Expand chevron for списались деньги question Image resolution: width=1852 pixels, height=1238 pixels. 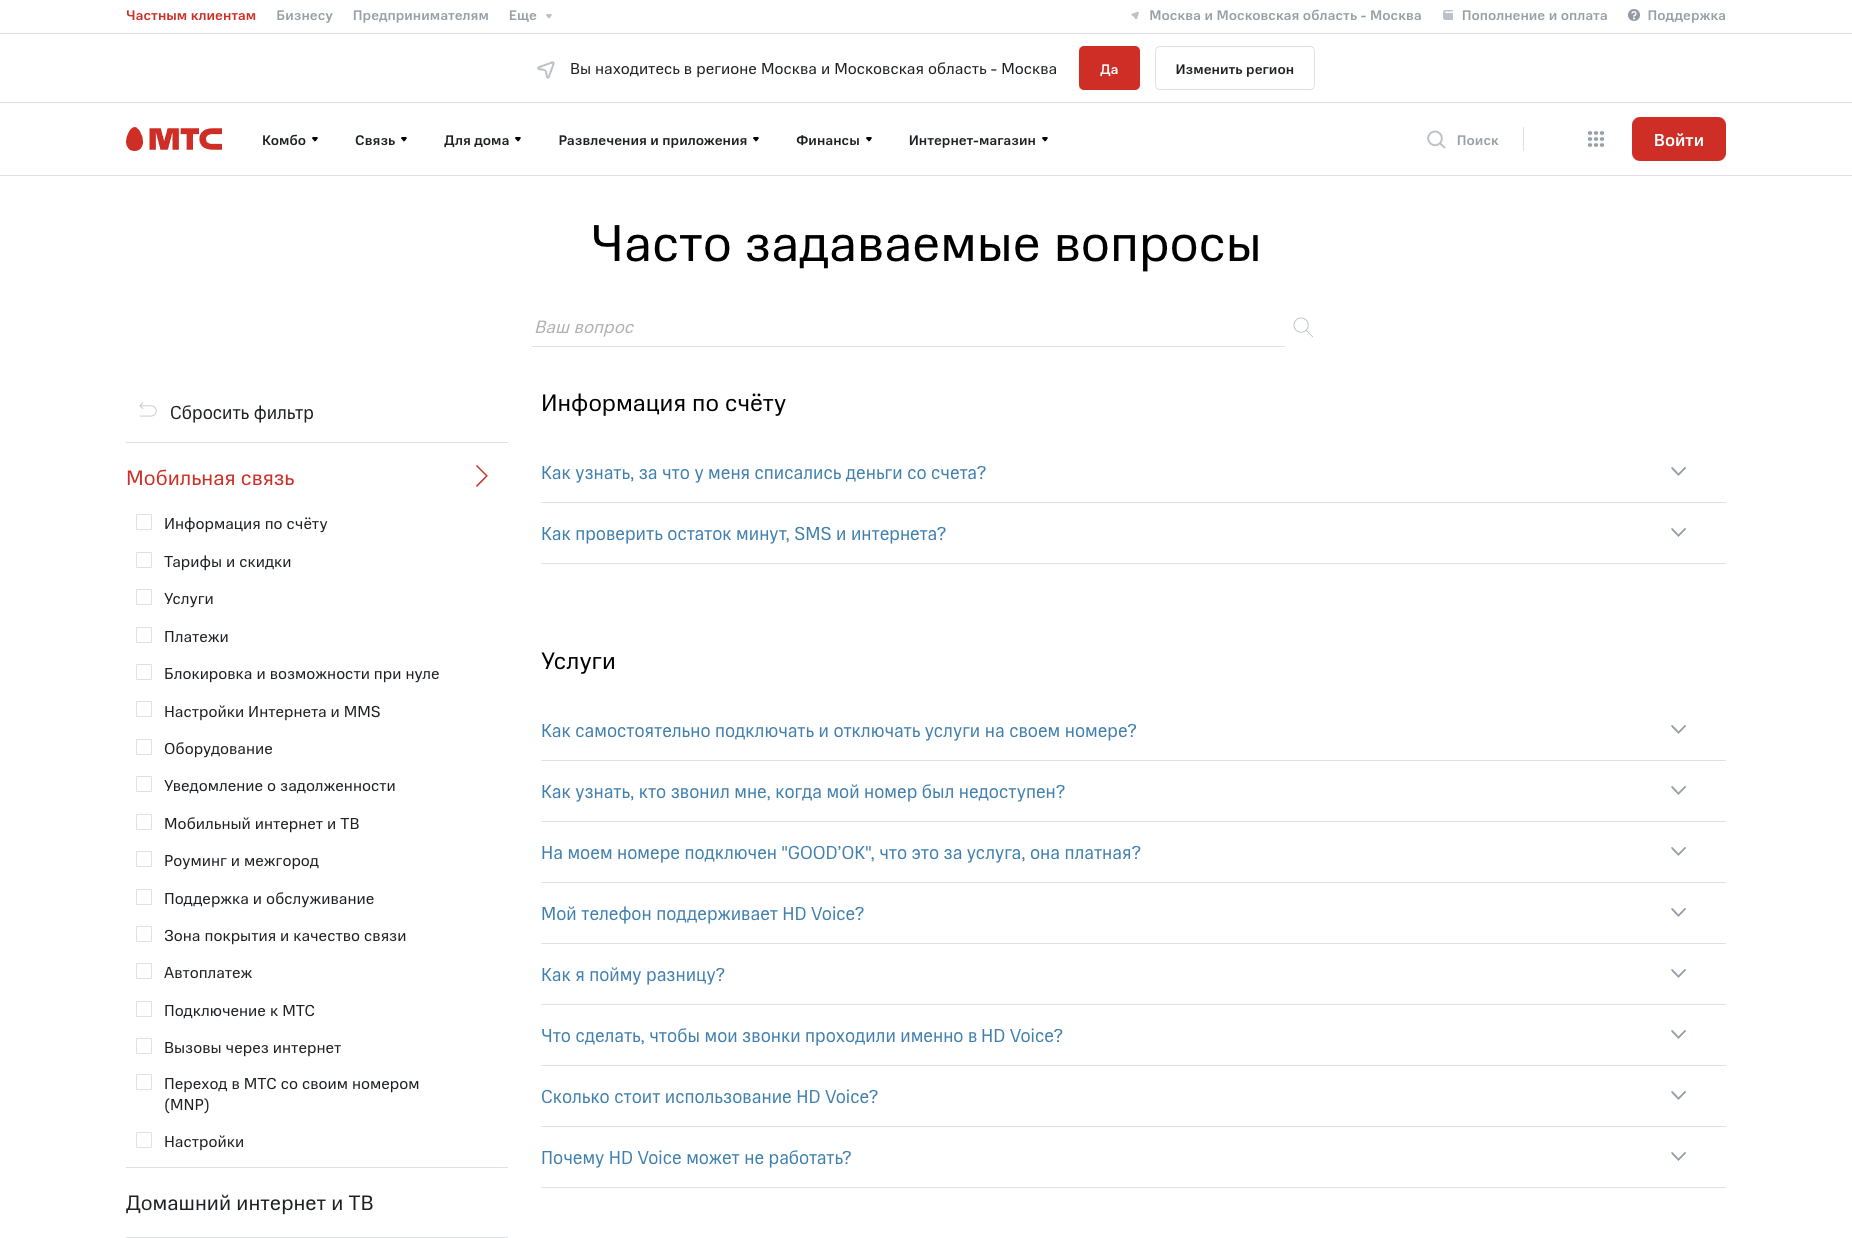pos(1678,471)
